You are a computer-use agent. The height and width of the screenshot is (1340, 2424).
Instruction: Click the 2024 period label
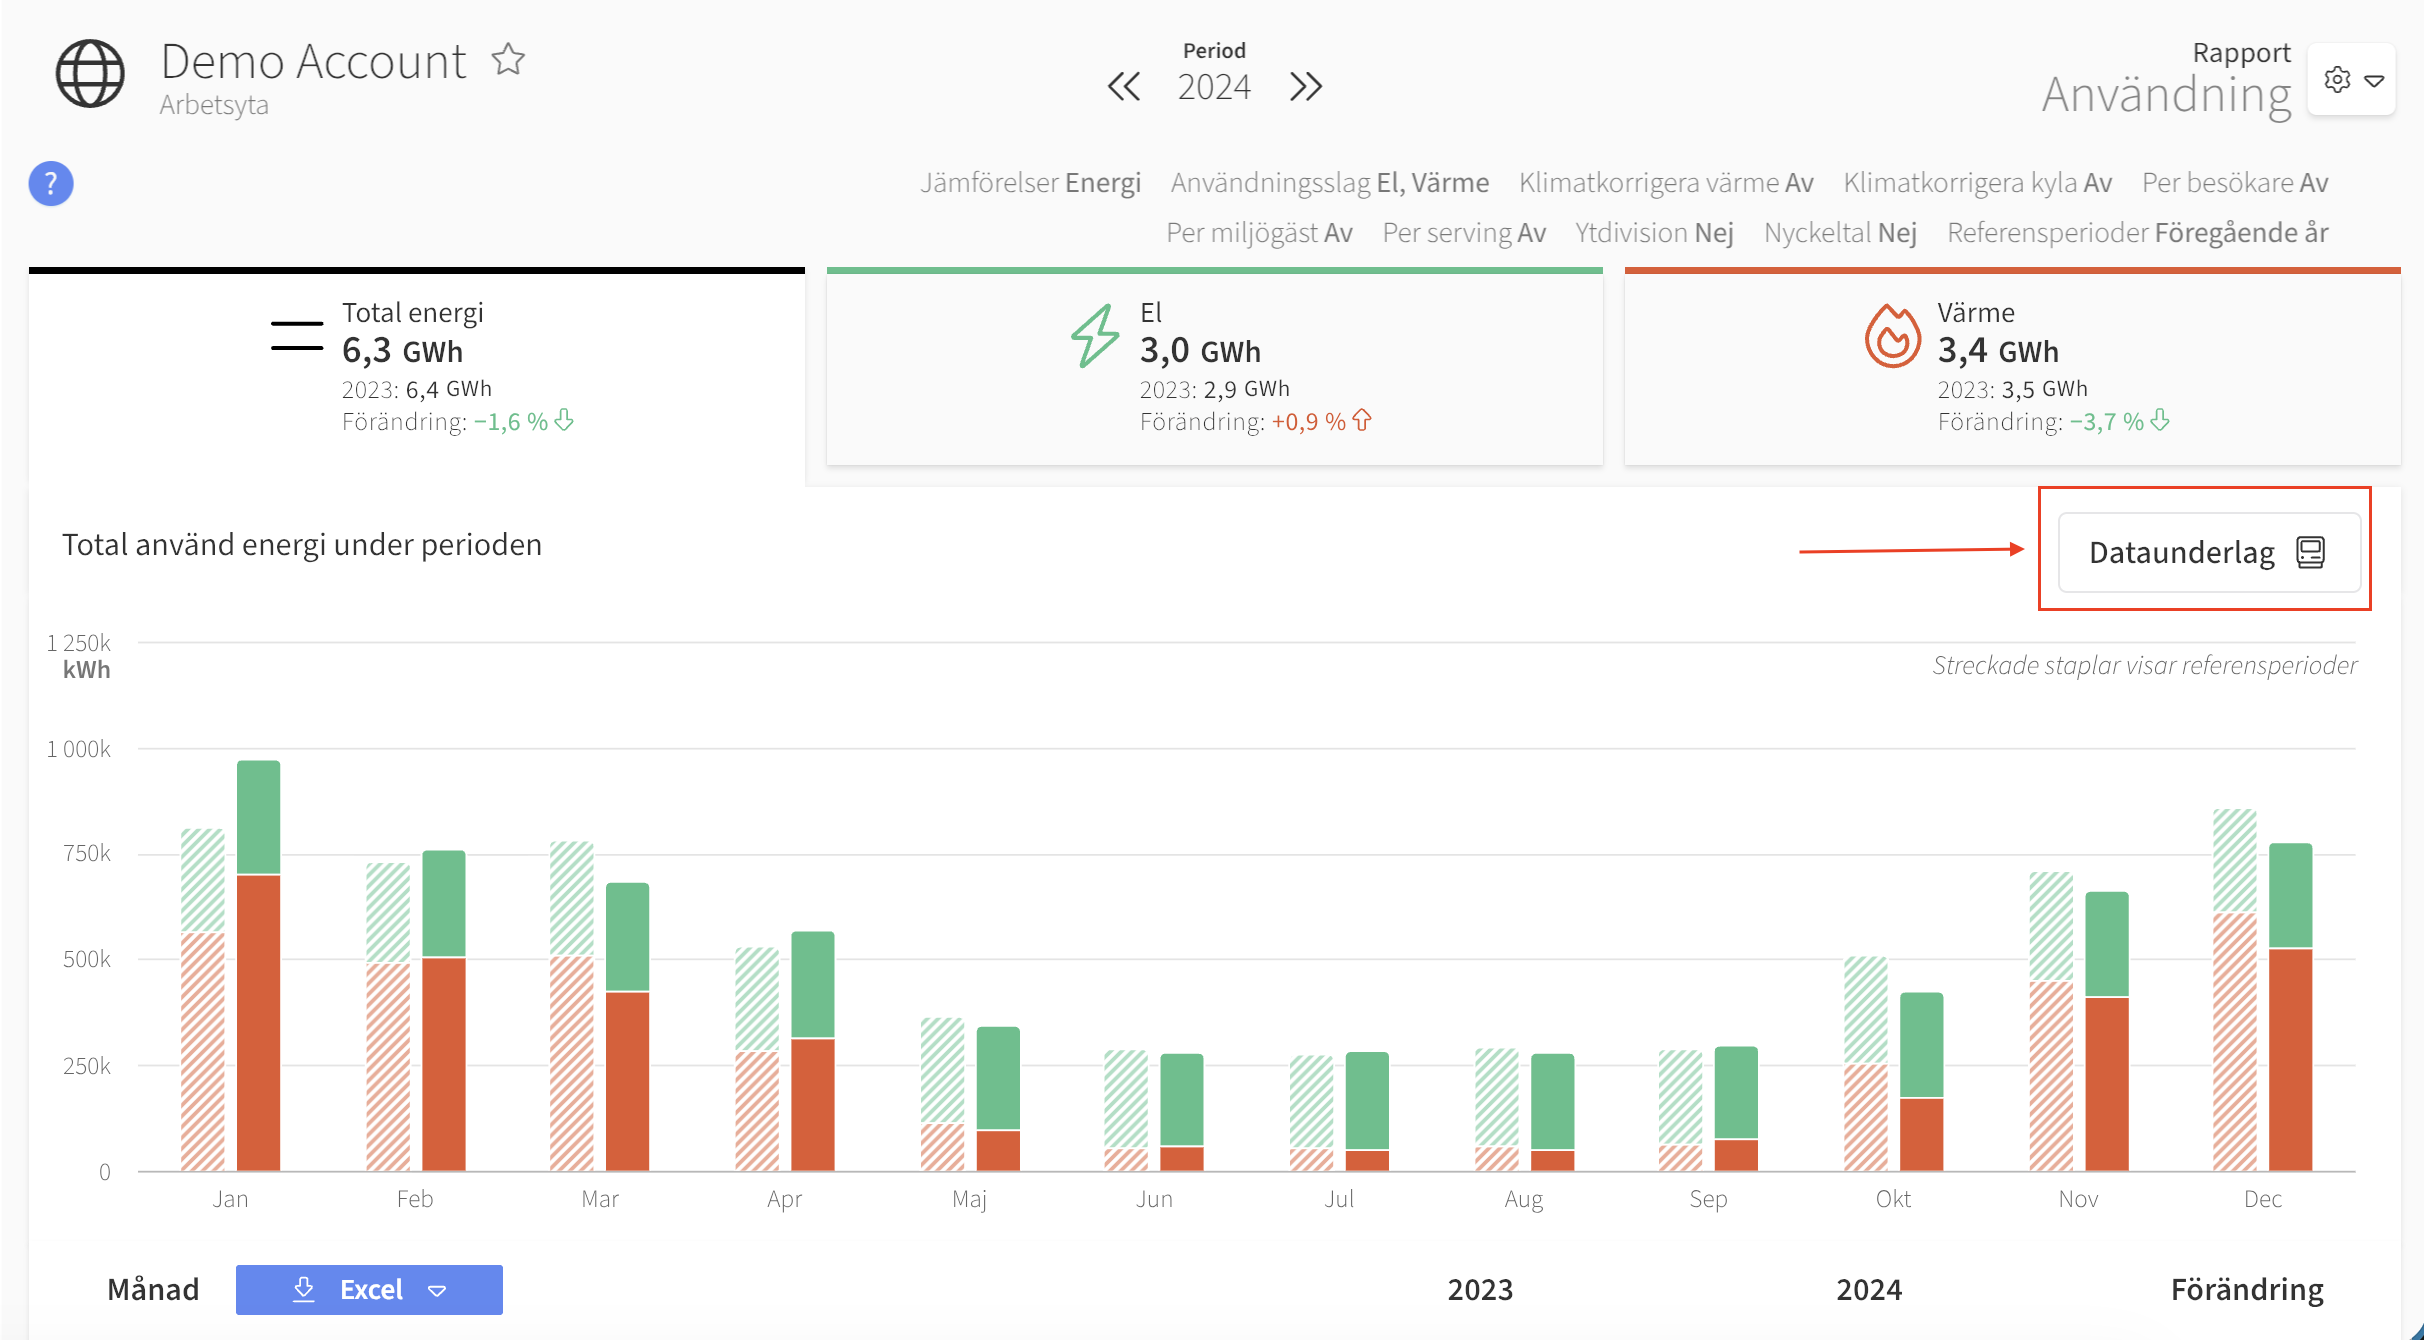click(1213, 88)
